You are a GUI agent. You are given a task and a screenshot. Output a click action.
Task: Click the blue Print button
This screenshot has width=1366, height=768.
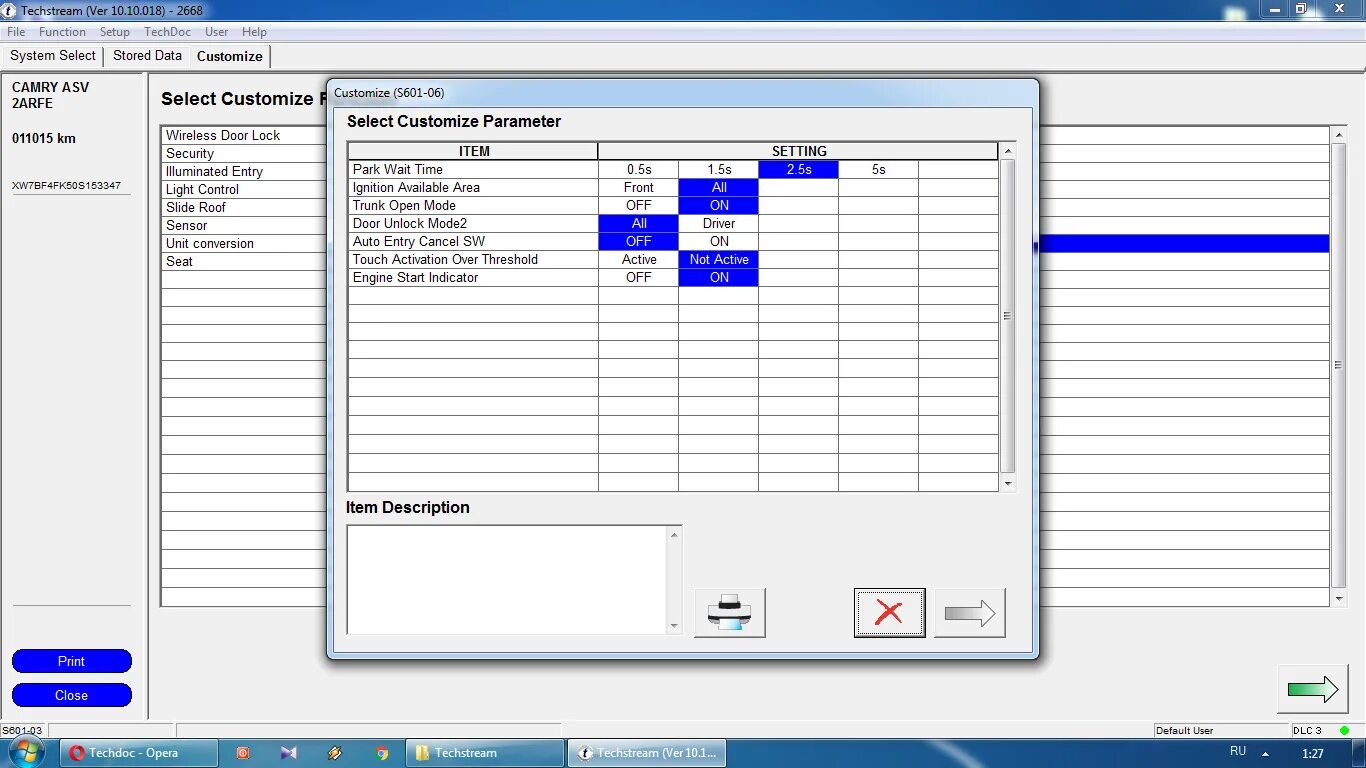point(72,661)
